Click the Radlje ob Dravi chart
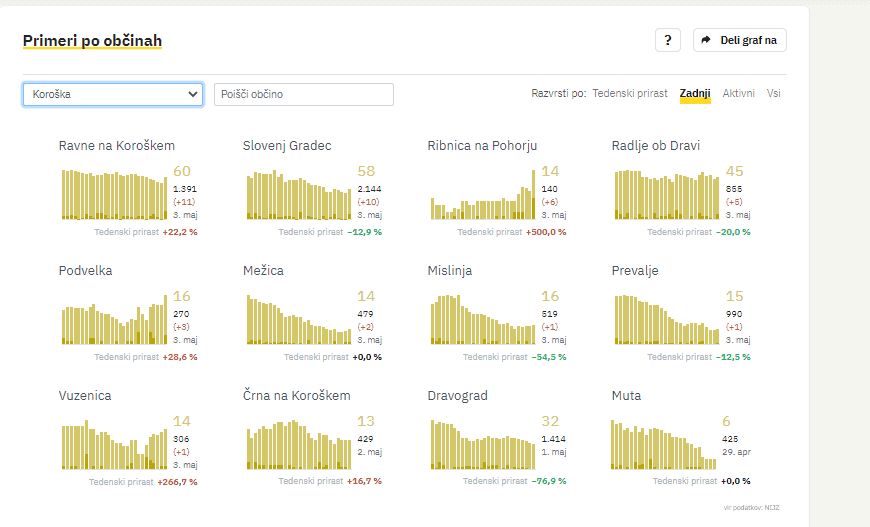 coord(667,195)
